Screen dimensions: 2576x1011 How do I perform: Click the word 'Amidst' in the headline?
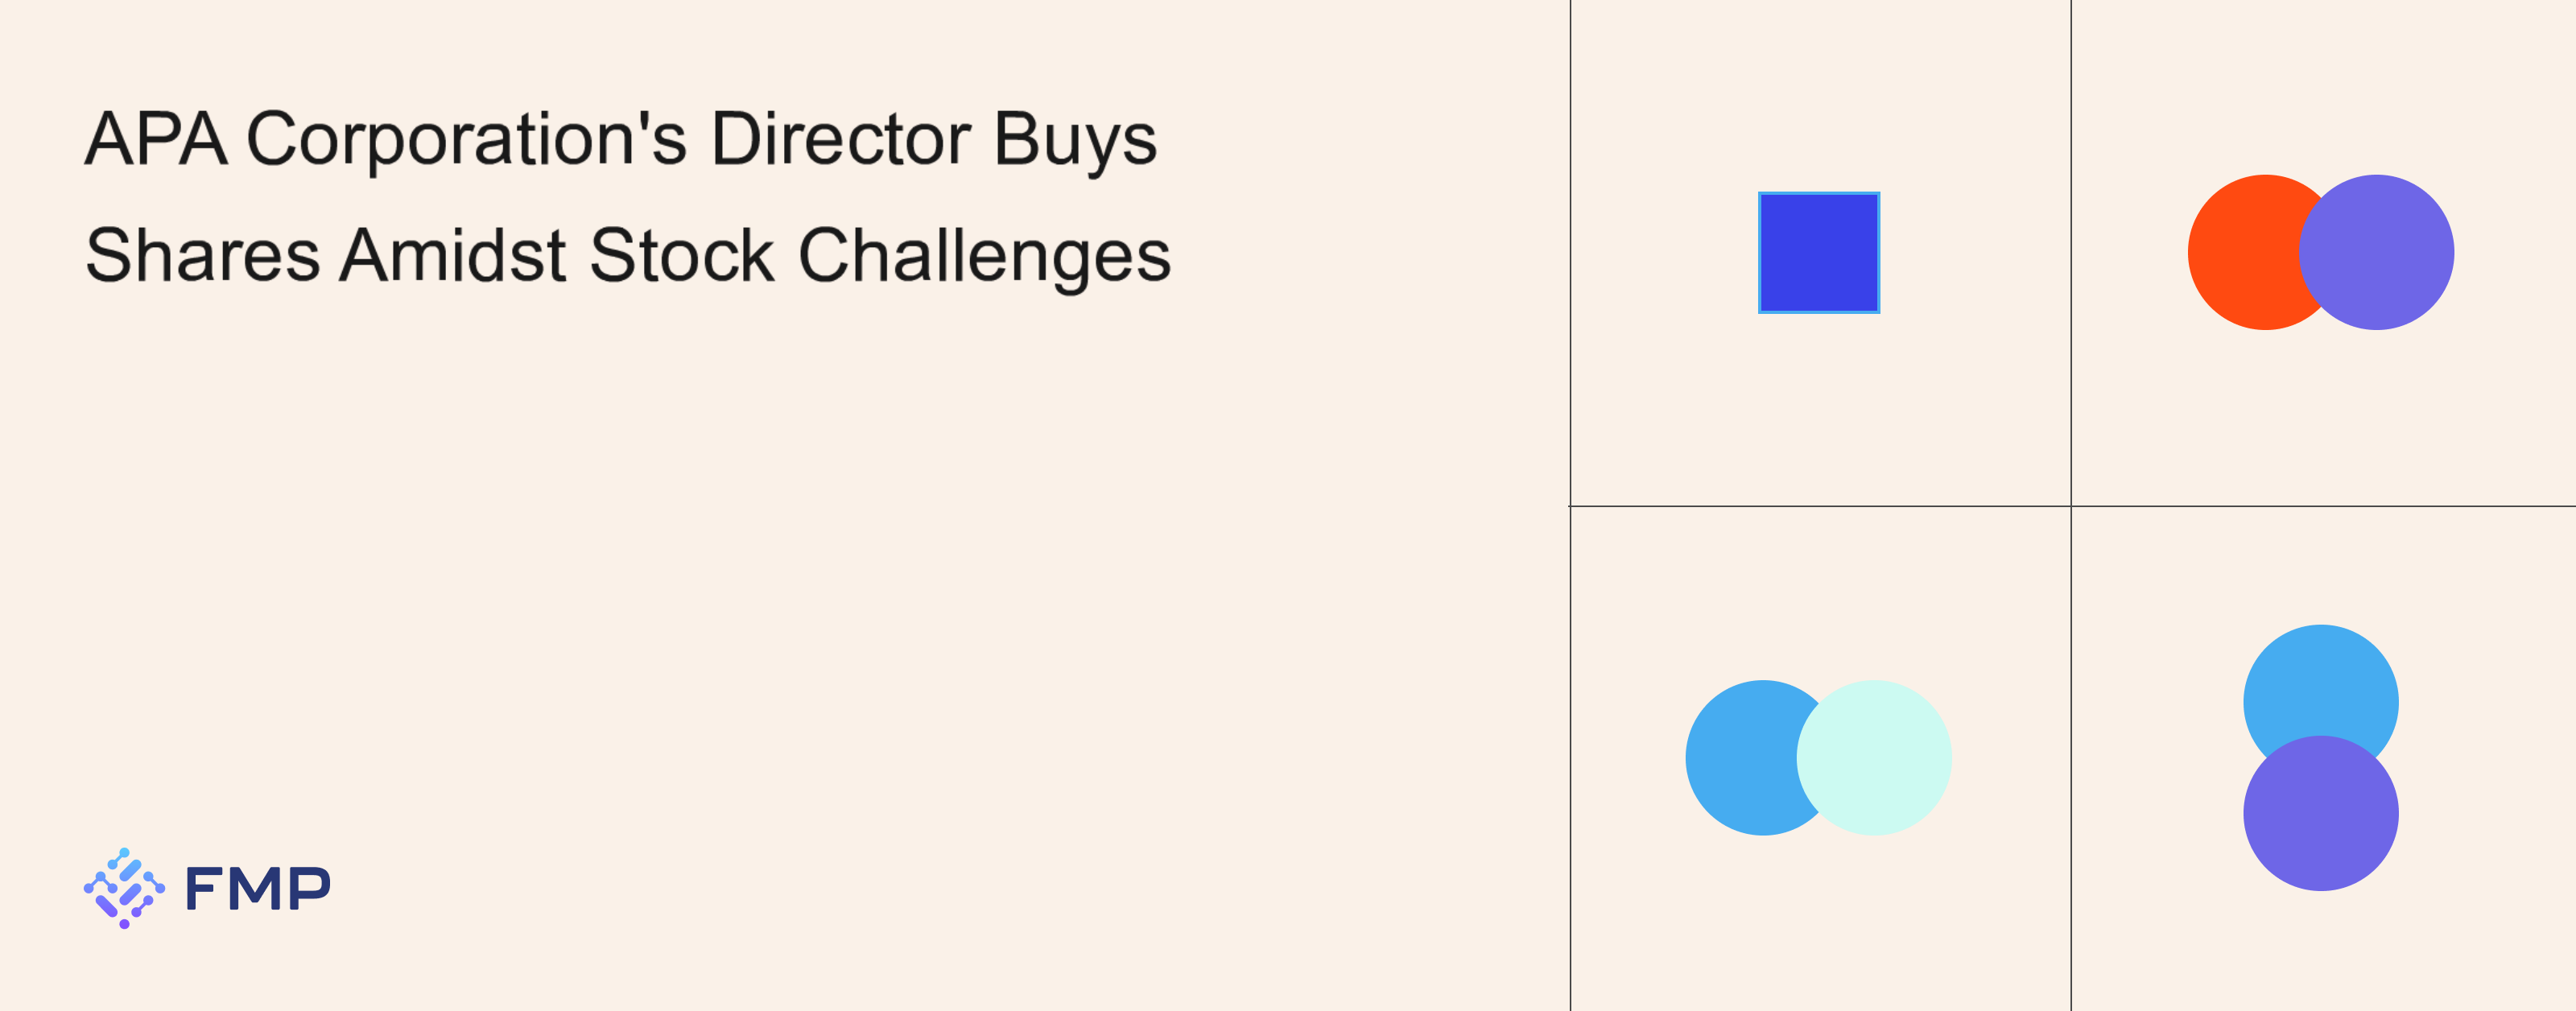(455, 255)
